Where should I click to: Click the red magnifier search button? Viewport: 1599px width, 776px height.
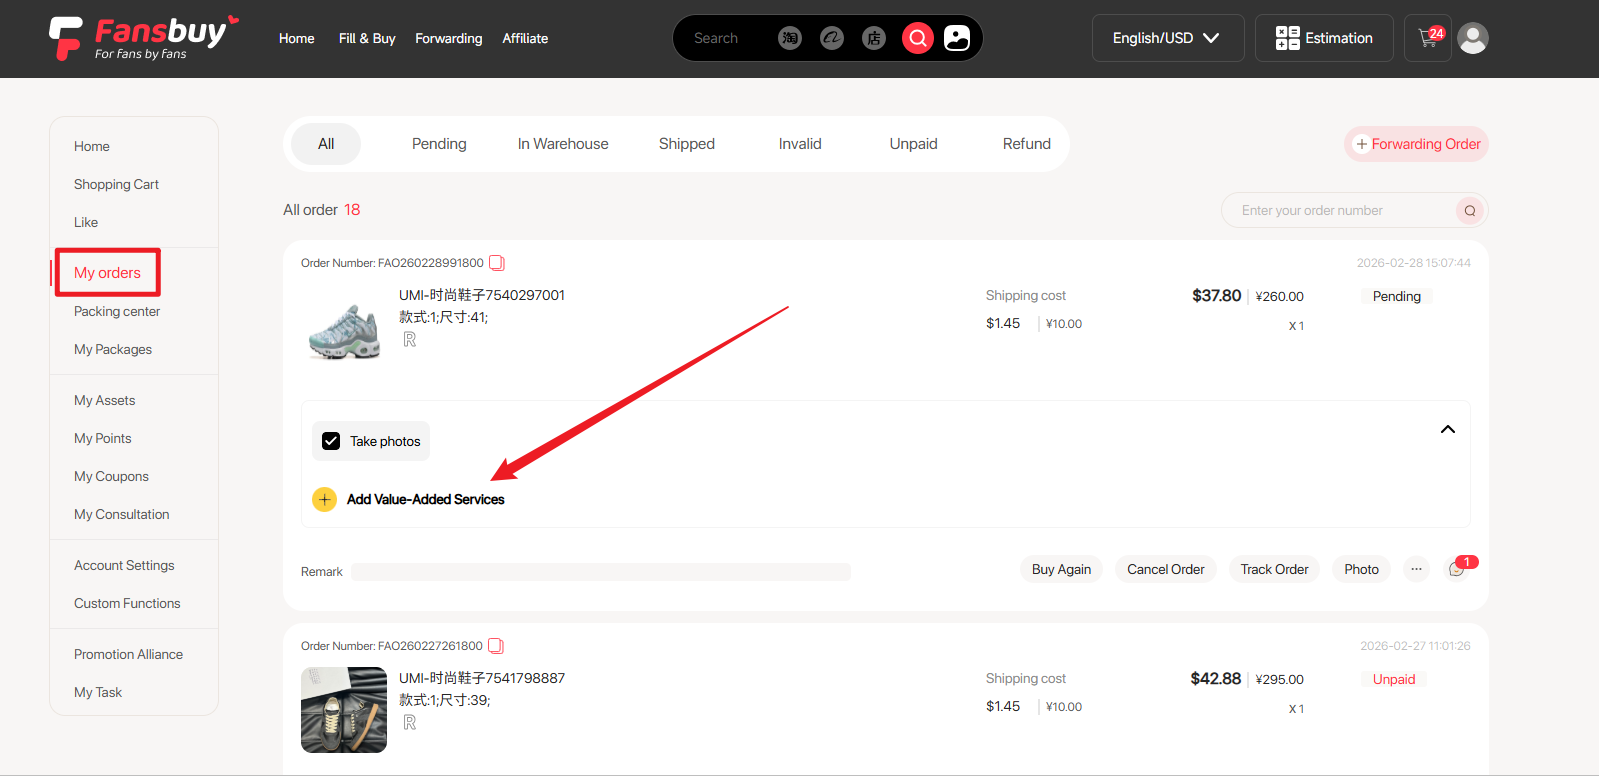click(x=917, y=38)
